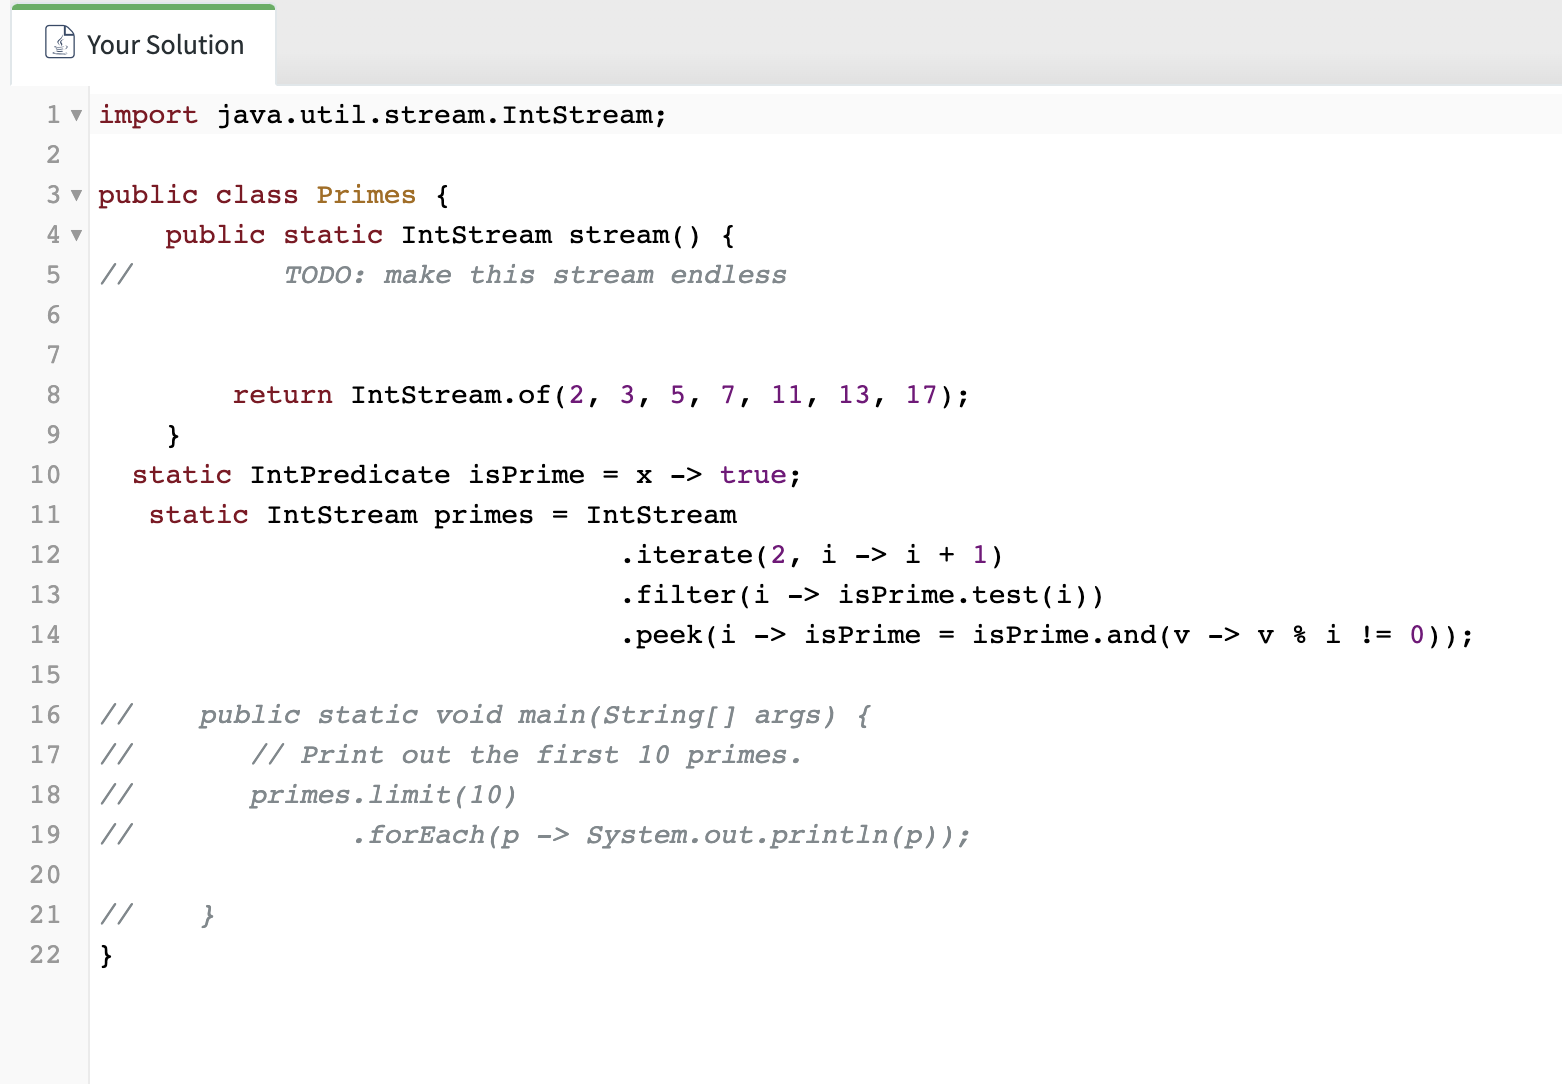Click the final closing brace on line 22
This screenshot has height=1084, width=1562.
coord(106,954)
